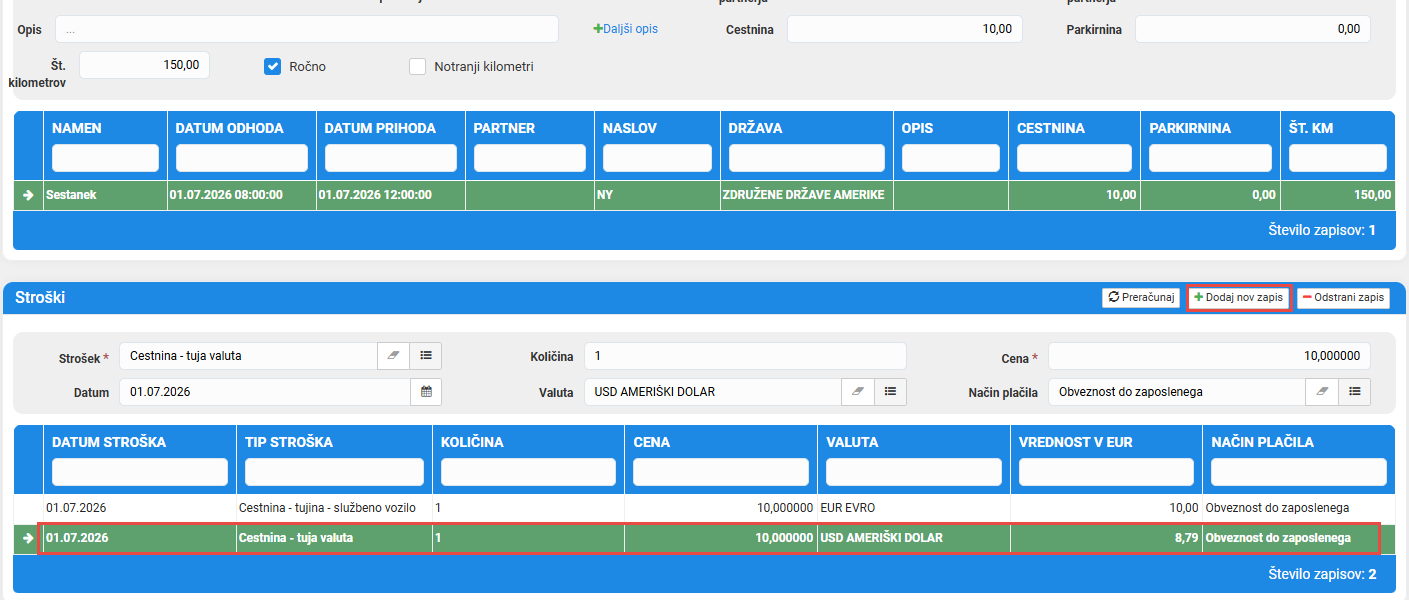1409x600 pixels.
Task: Open the Daljši opis link
Action: click(x=625, y=29)
